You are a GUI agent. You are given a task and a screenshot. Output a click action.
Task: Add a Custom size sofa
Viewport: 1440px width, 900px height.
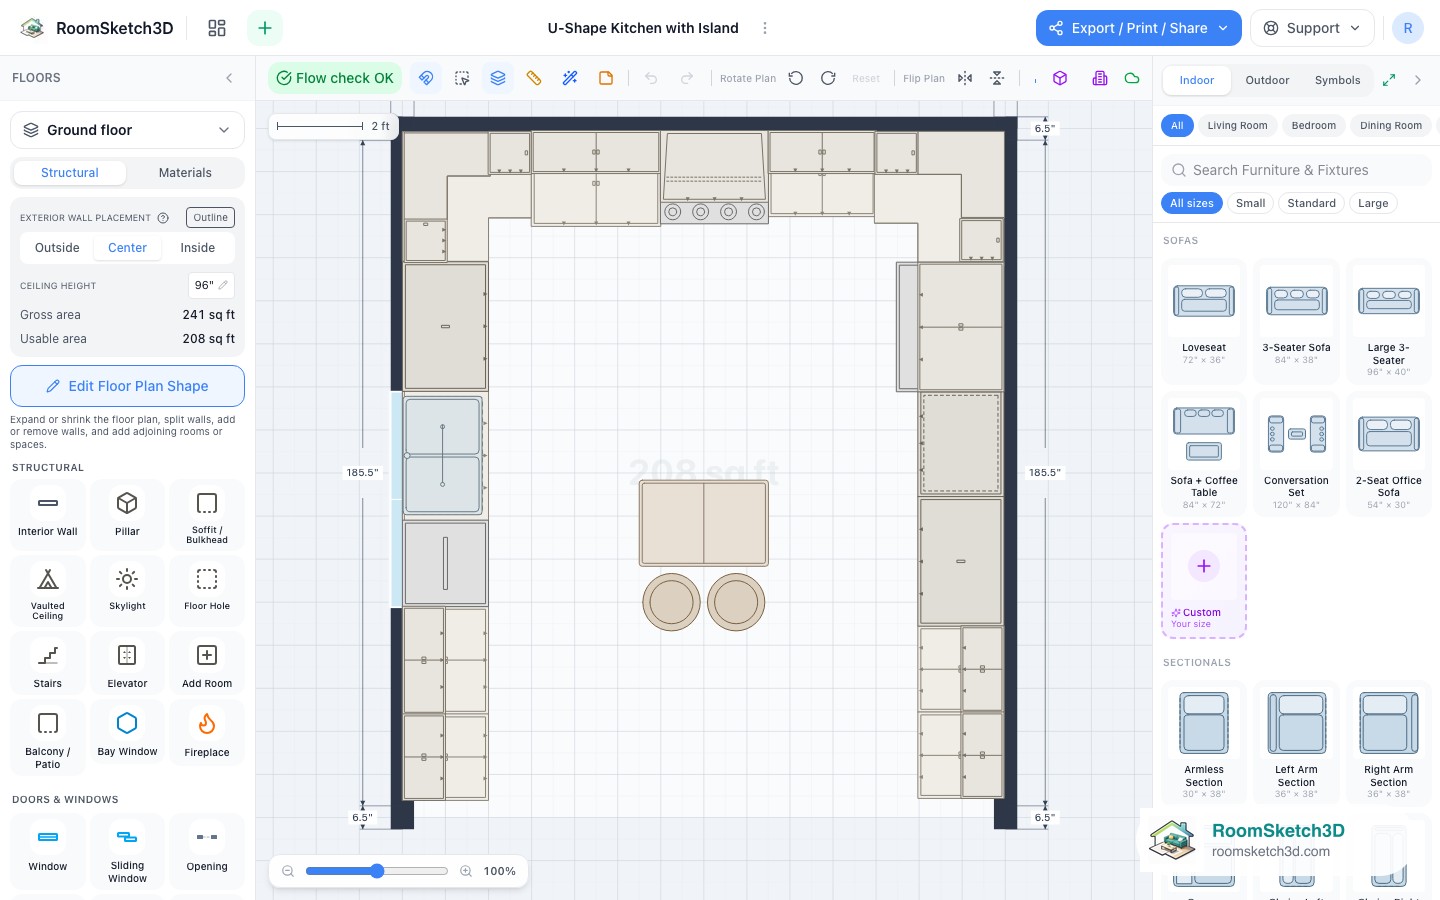point(1204,581)
